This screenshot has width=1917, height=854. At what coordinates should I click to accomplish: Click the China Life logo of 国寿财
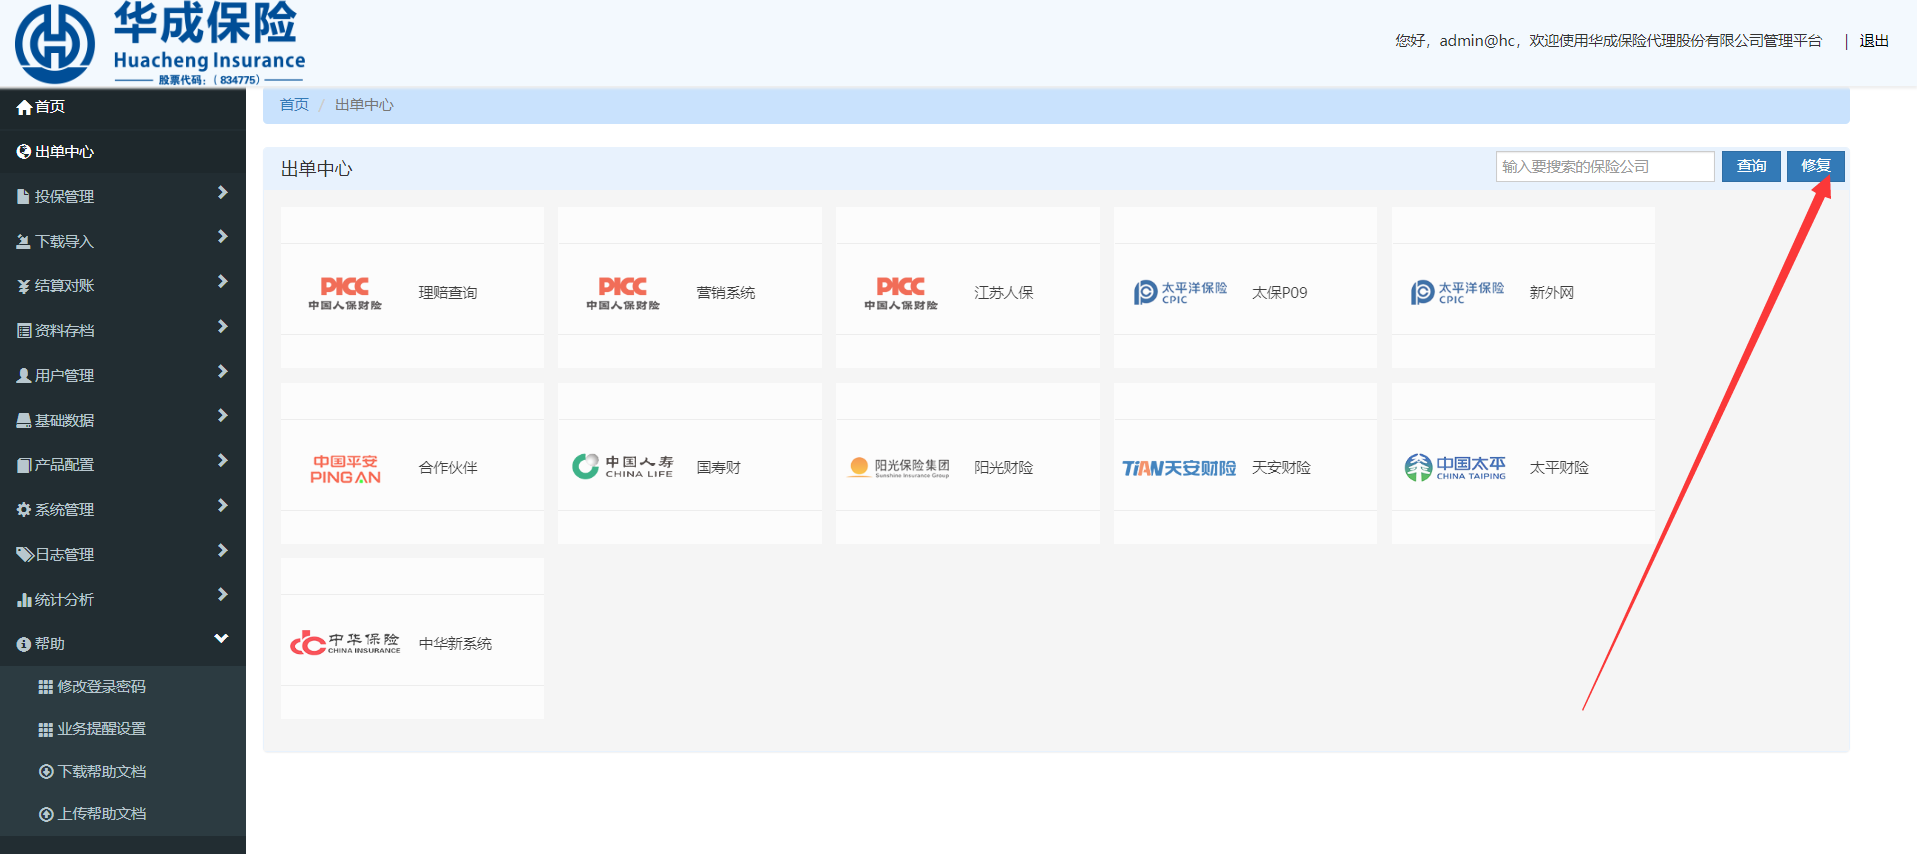[623, 467]
